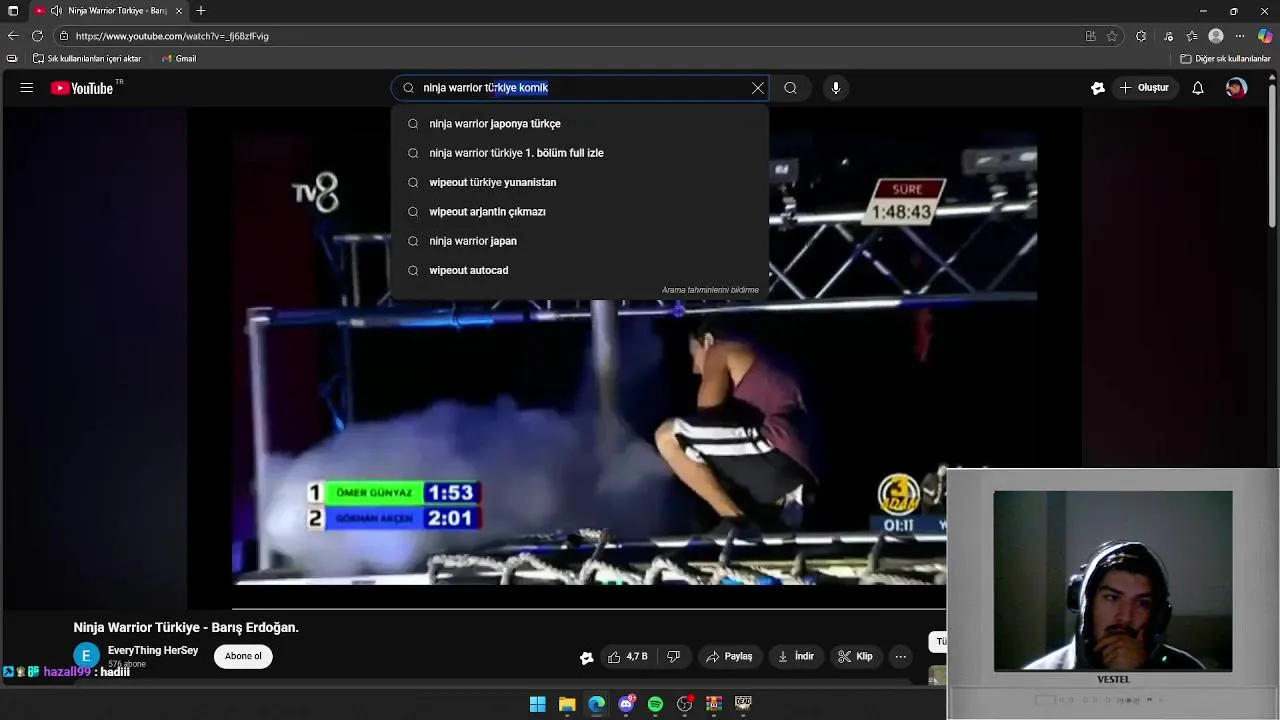Close the Ninja Warrior Türkiye tab
Viewport: 1280px width, 720px height.
(x=179, y=11)
